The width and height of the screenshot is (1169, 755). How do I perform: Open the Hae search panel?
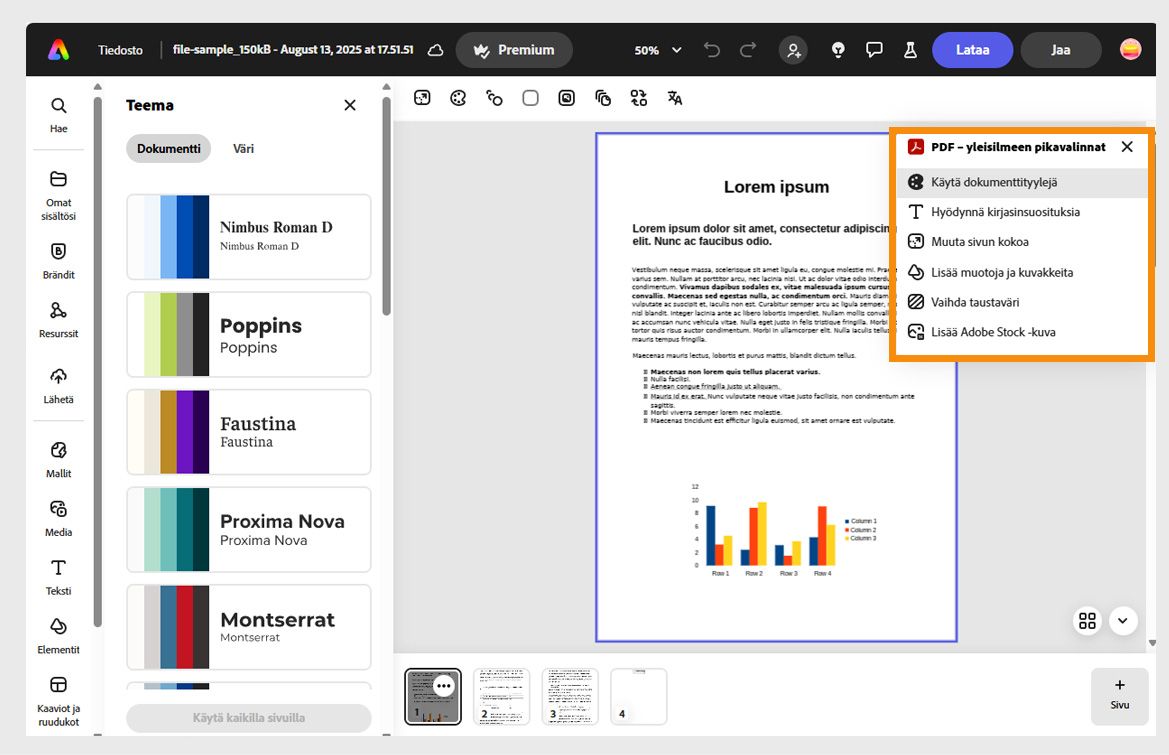58,115
